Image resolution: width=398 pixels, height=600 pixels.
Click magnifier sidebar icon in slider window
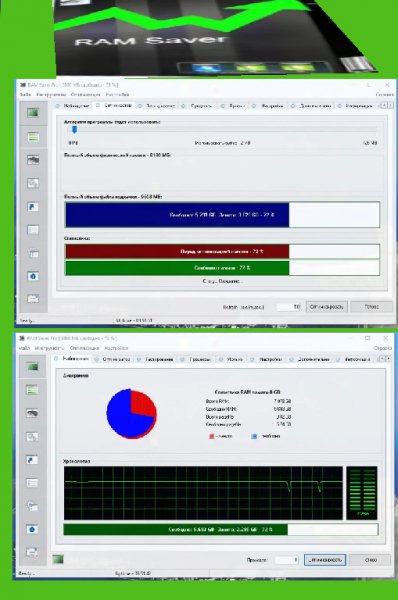coord(33,183)
